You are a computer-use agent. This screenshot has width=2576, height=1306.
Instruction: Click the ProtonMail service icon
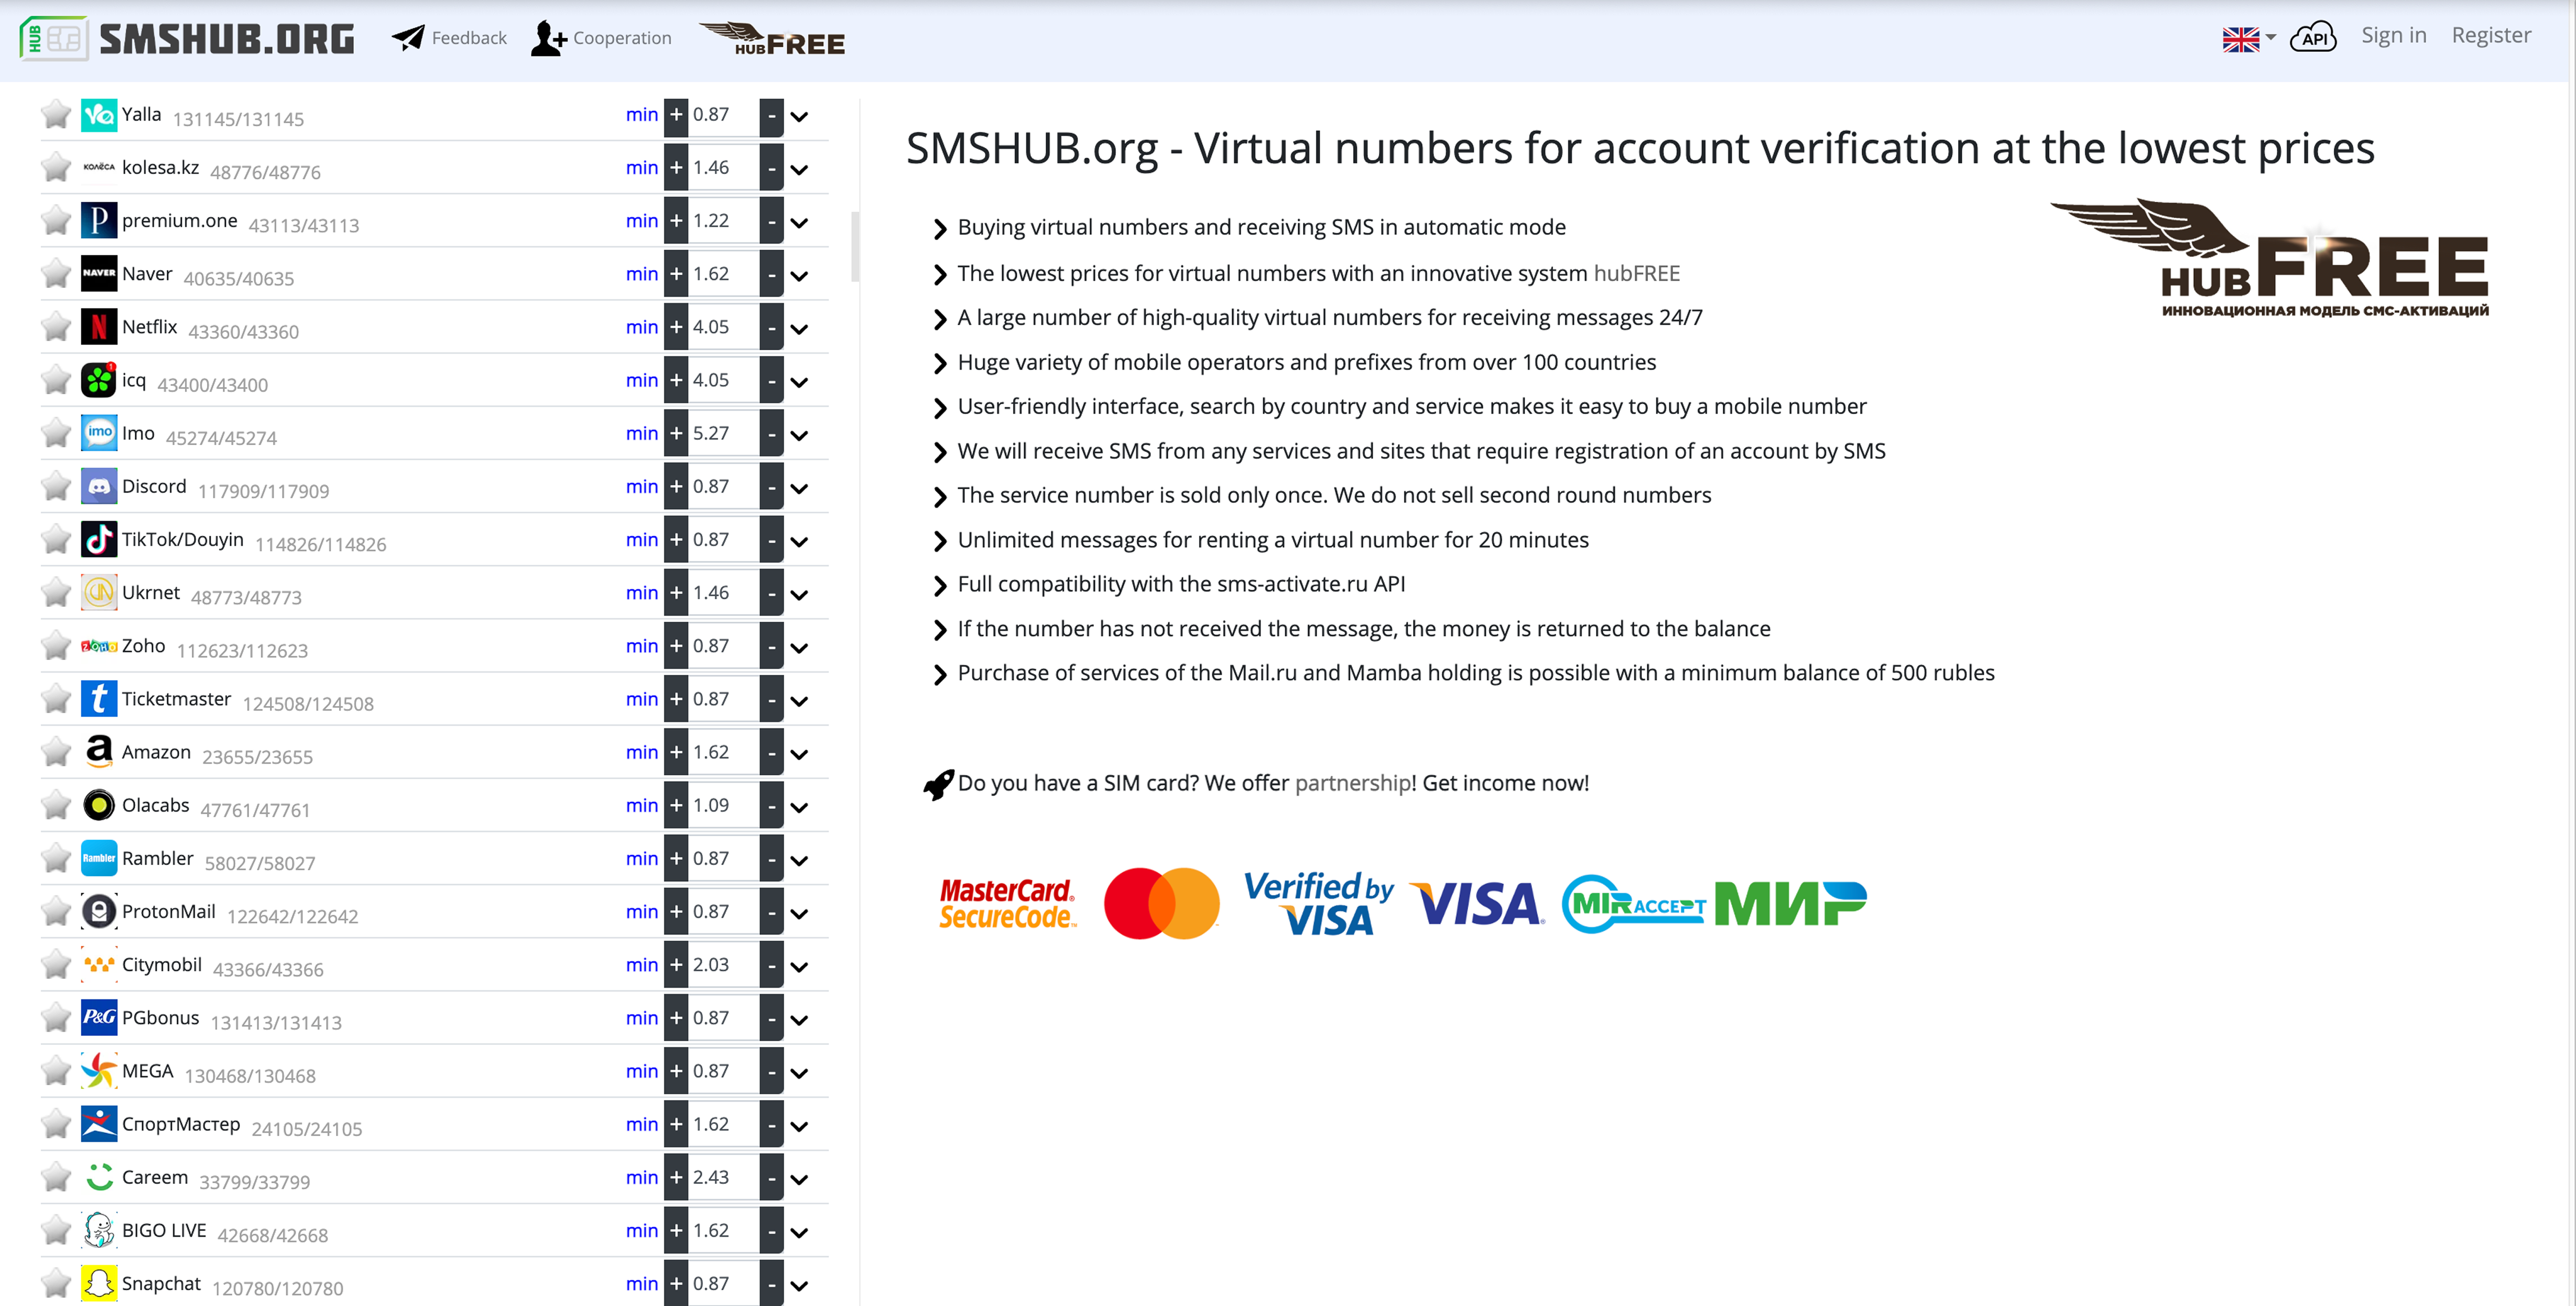pyautogui.click(x=99, y=912)
